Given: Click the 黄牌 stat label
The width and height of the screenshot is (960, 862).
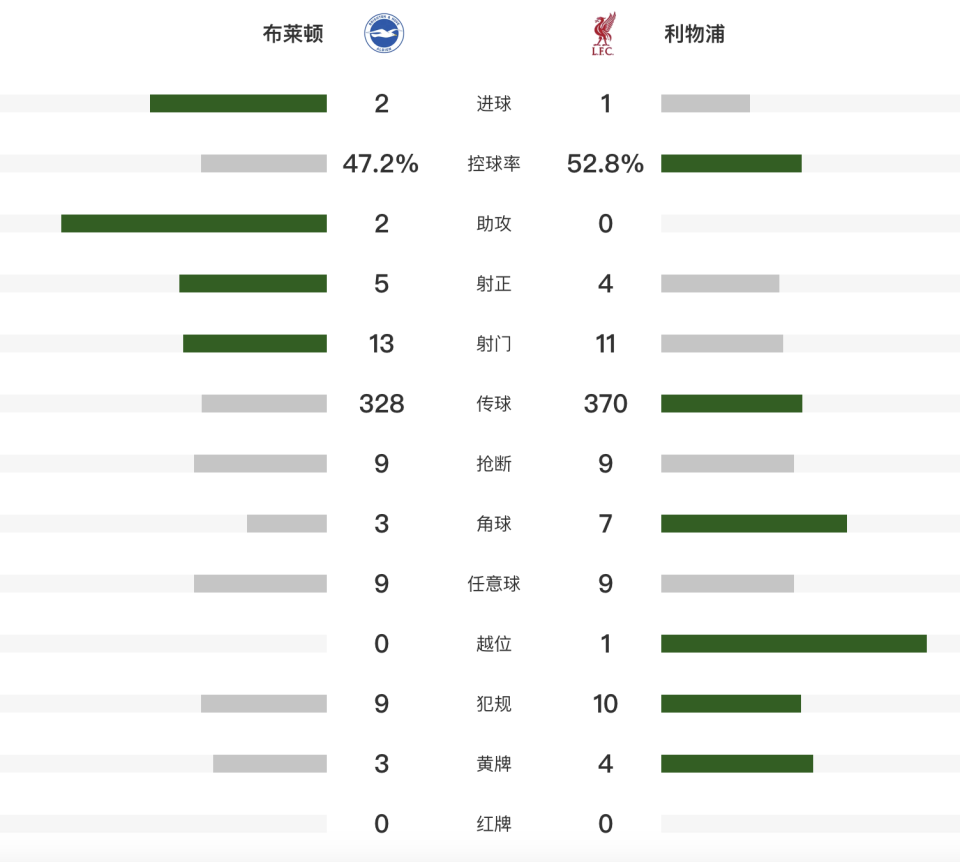Looking at the screenshot, I should [494, 764].
